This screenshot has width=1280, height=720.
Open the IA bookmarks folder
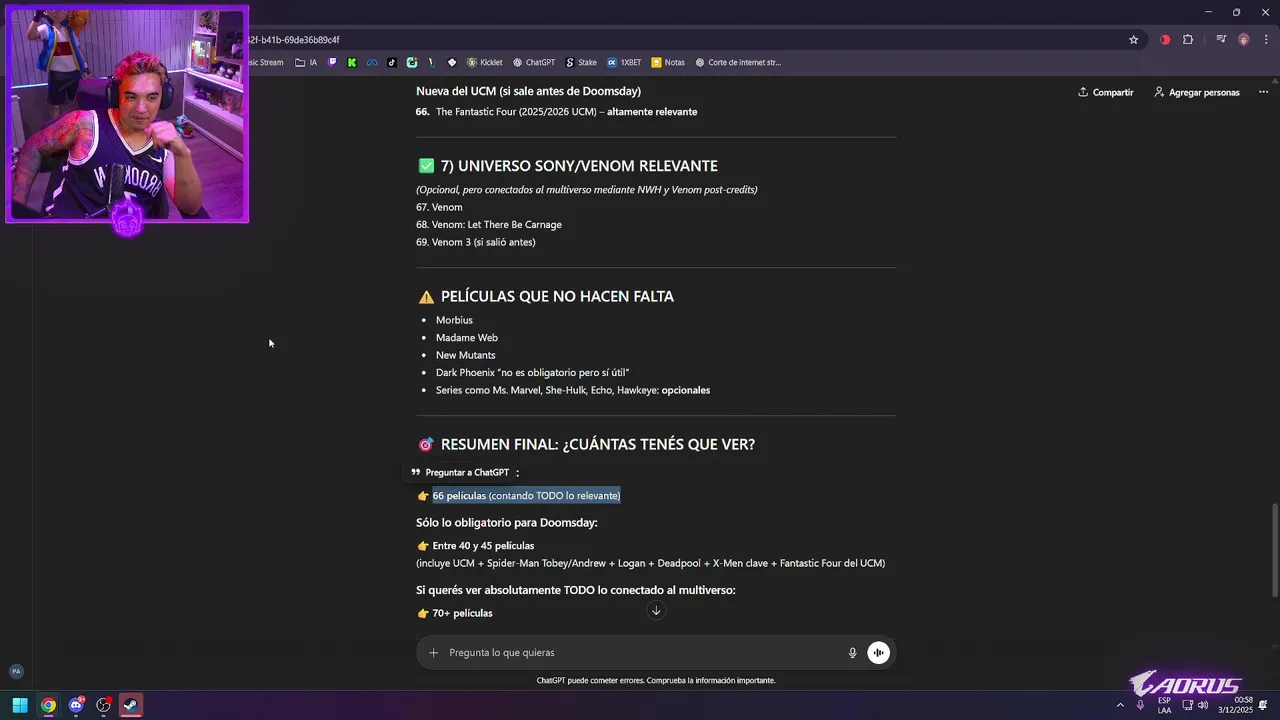[x=306, y=62]
